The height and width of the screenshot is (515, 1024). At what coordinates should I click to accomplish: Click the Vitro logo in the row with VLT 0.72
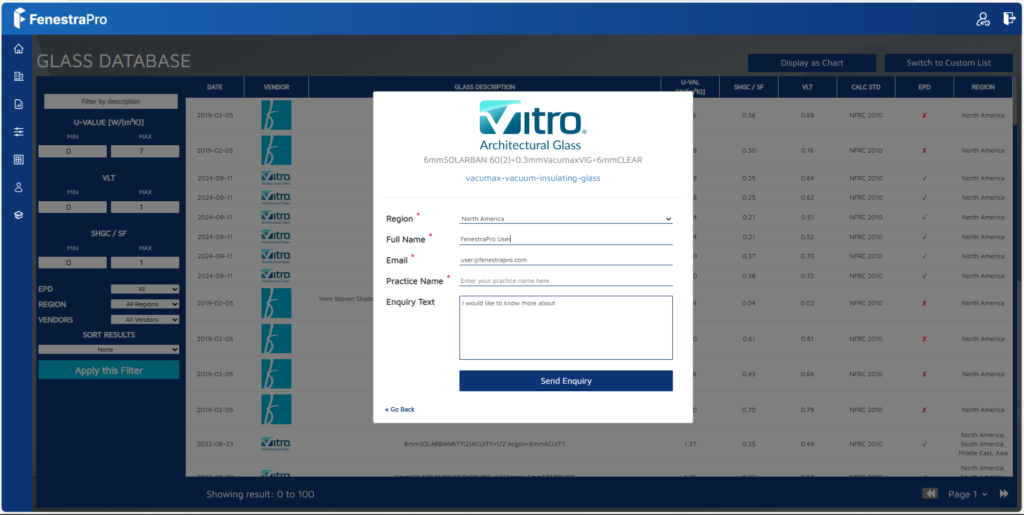coord(276,275)
